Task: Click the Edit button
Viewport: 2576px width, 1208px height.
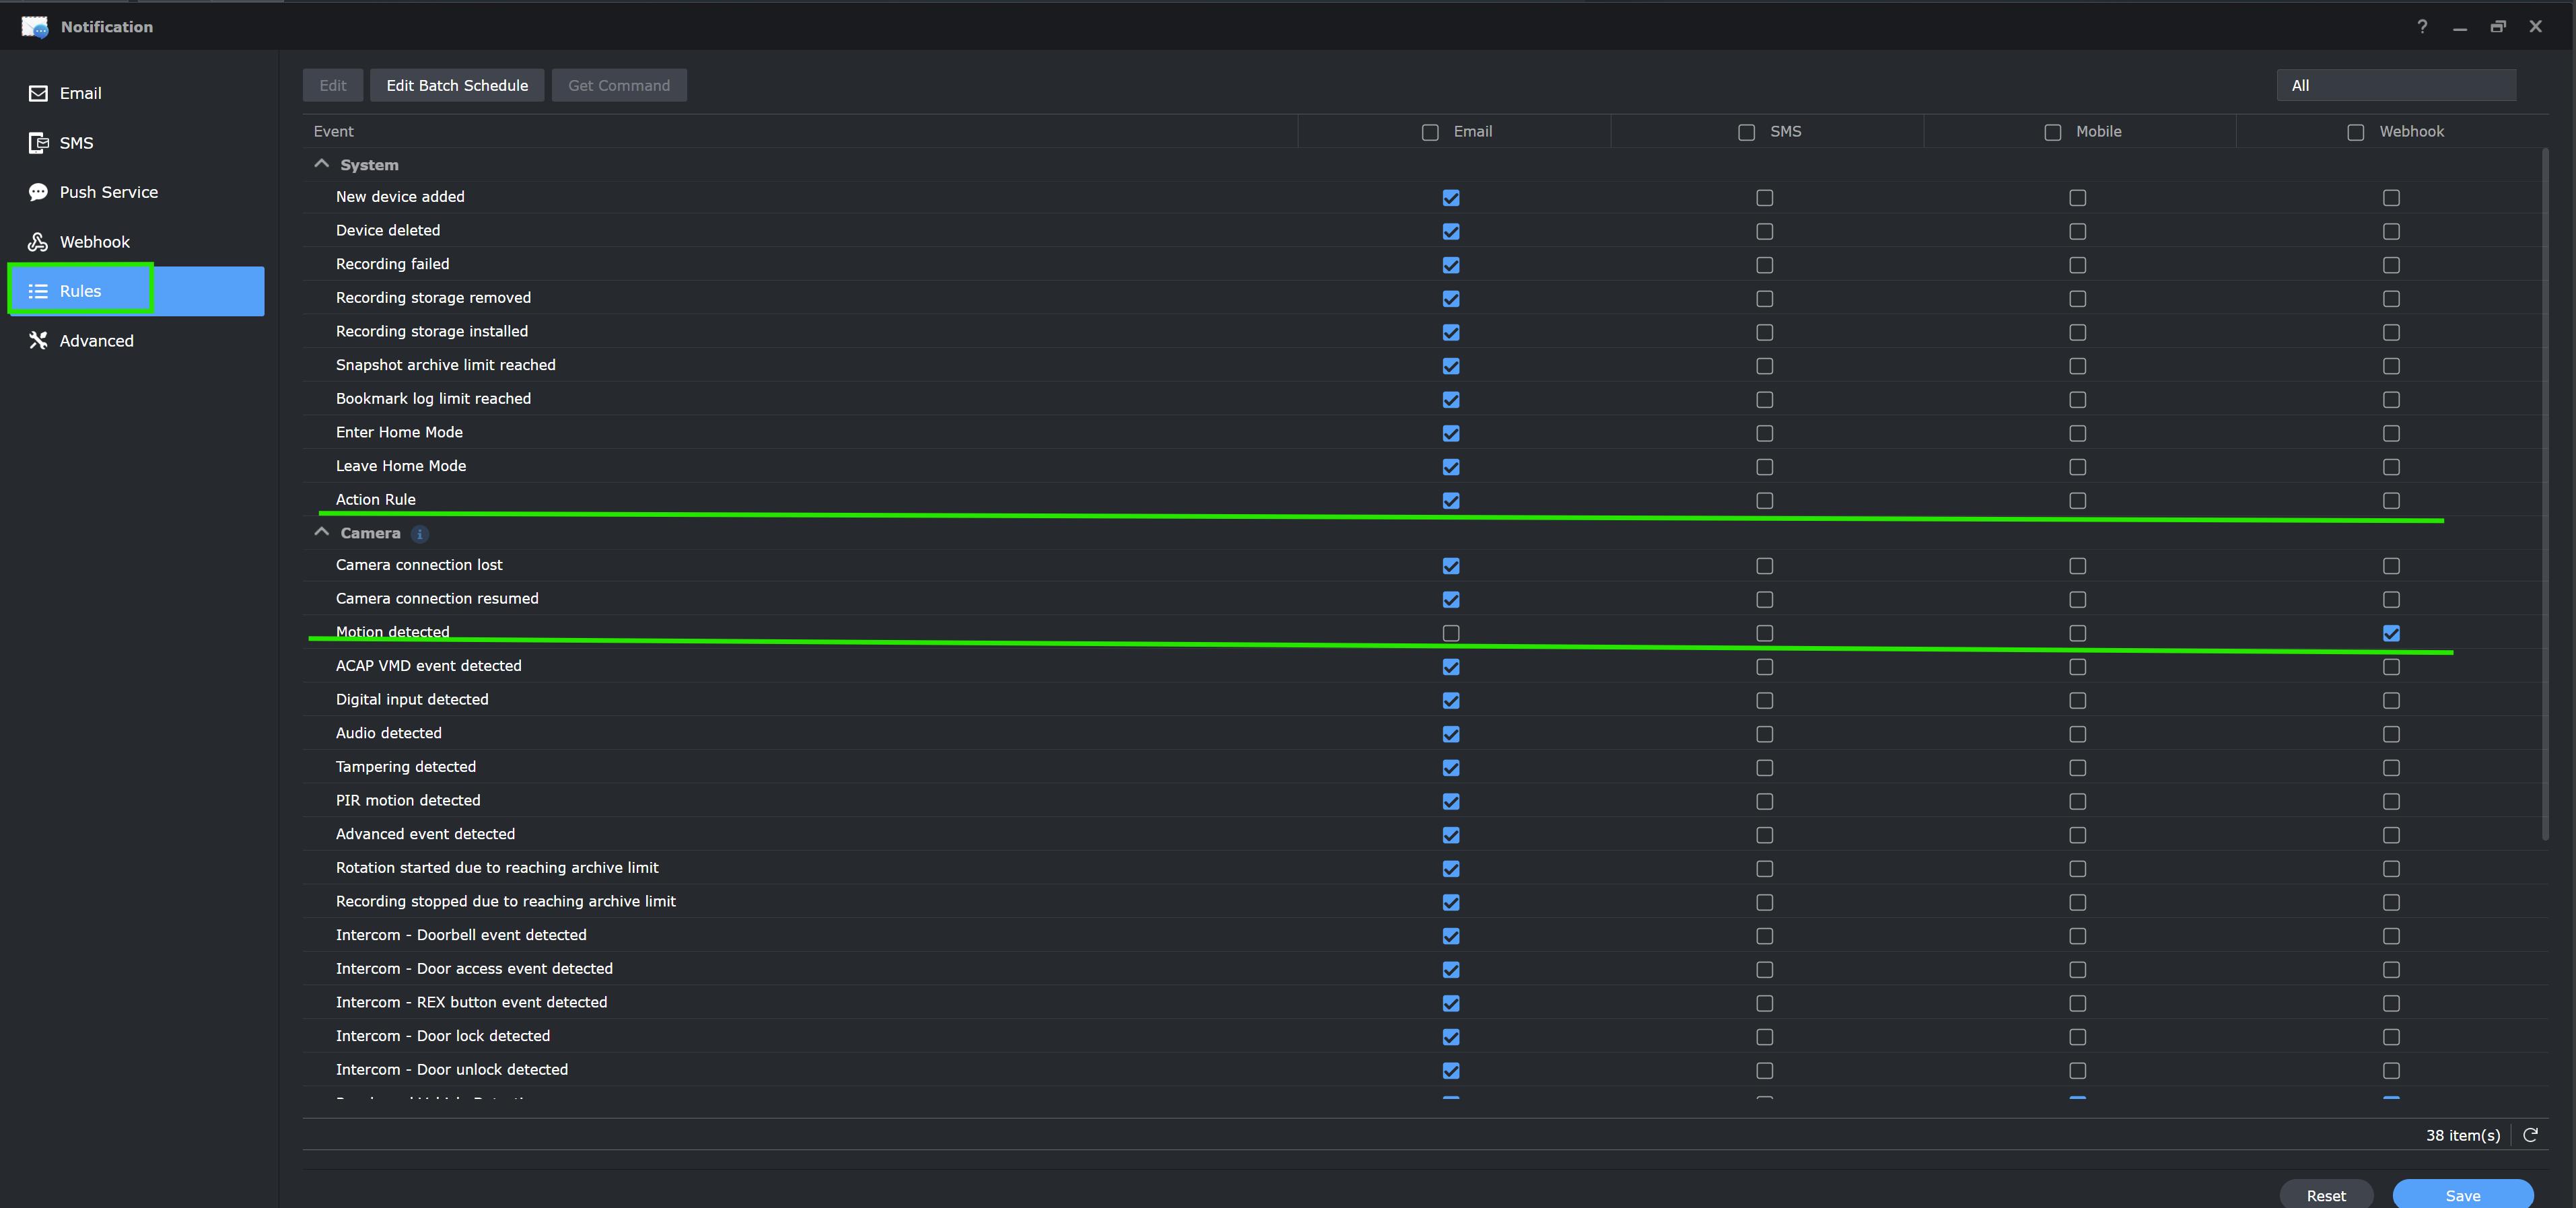Action: click(333, 85)
